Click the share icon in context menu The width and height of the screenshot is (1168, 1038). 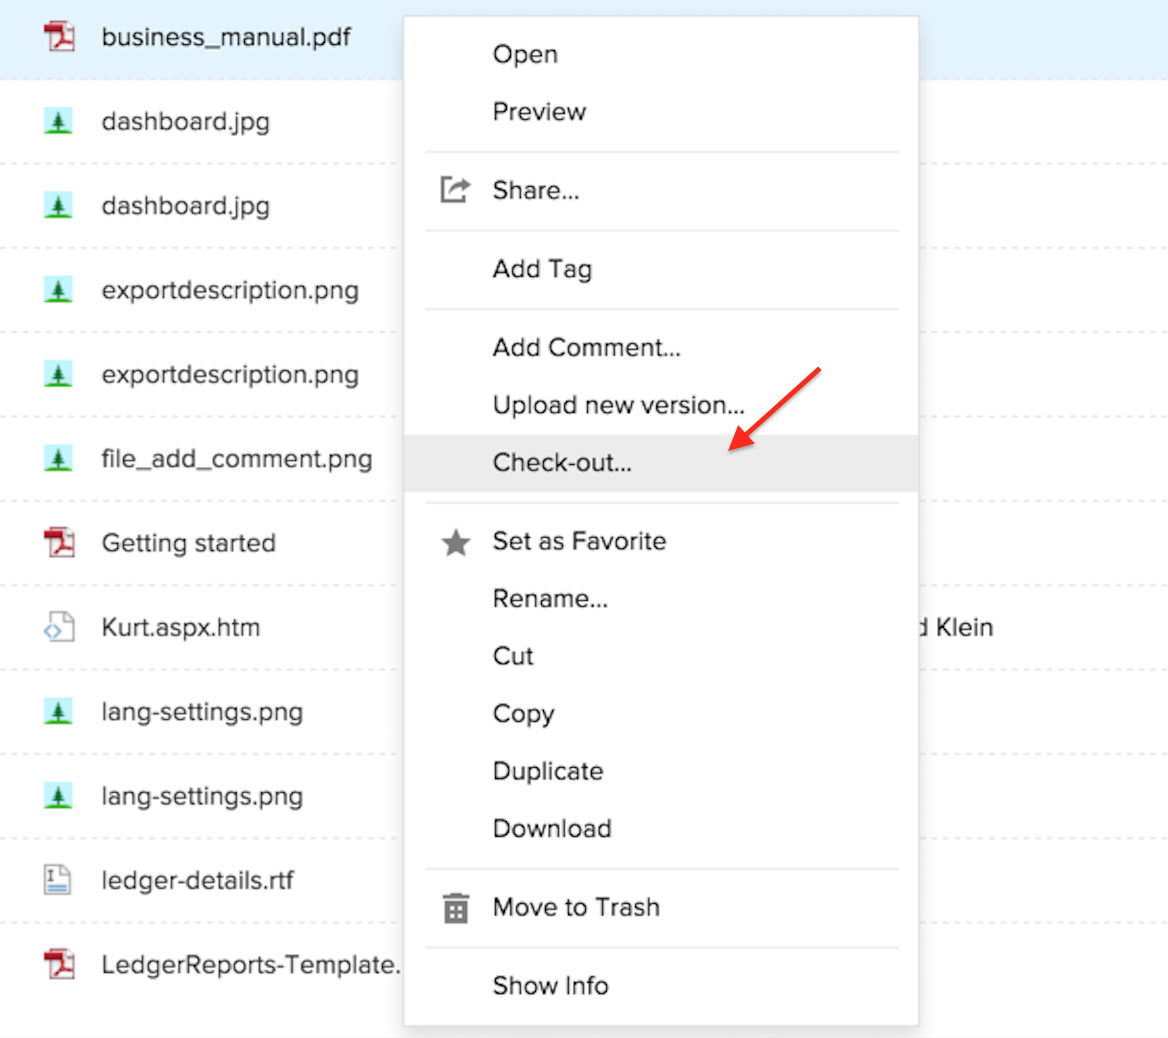[x=455, y=190]
